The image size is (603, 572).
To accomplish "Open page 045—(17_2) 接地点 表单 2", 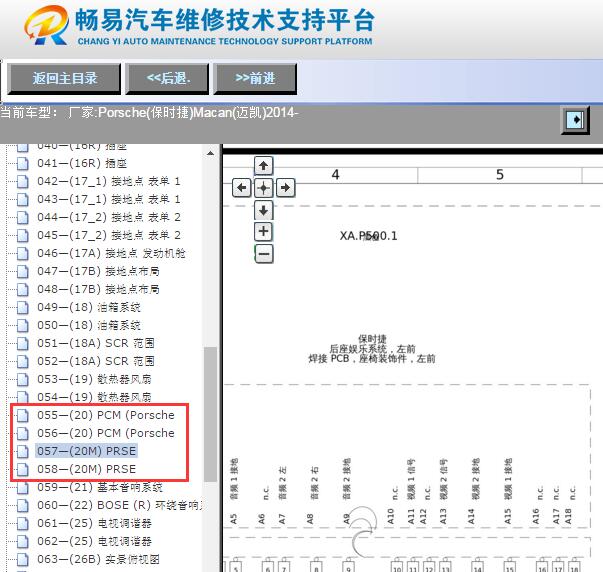I will click(x=109, y=235).
